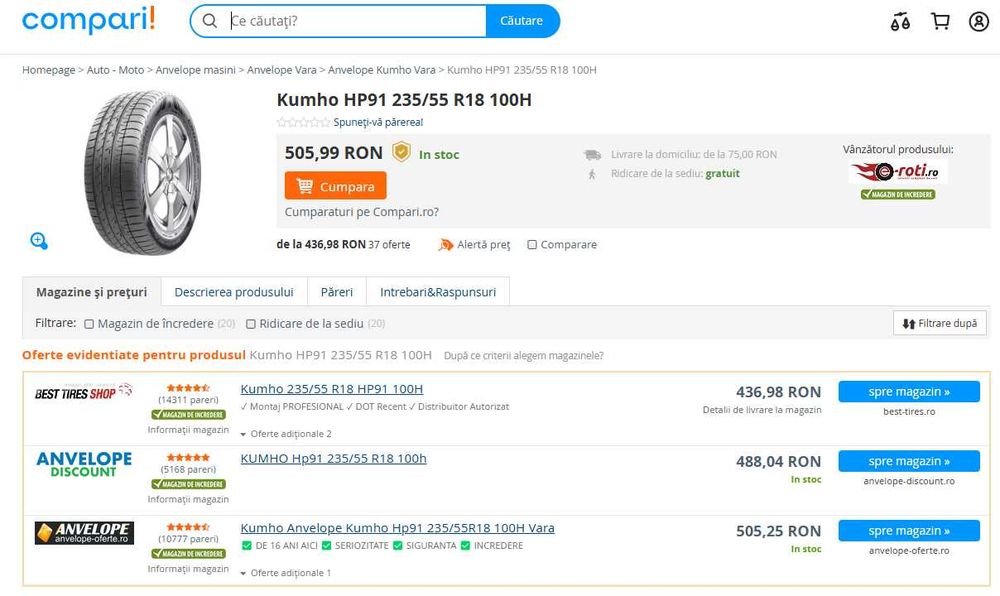Click the 505,25 RON price
Image resolution: width=1000 pixels, height=596 pixels.
pyautogui.click(x=779, y=531)
